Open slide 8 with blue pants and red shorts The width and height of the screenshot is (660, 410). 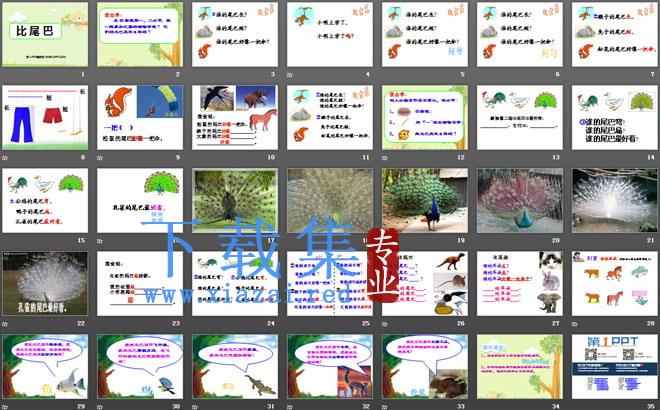pyautogui.click(x=45, y=117)
